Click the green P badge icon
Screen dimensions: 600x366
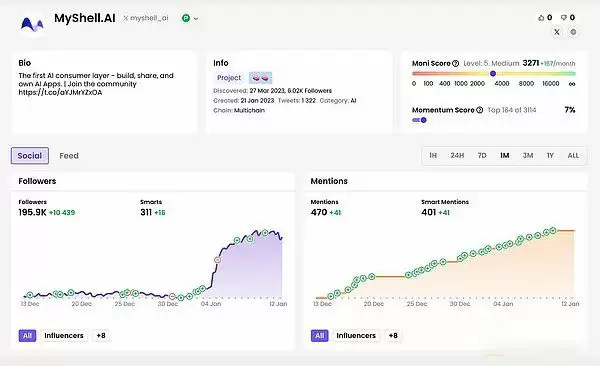(x=186, y=18)
